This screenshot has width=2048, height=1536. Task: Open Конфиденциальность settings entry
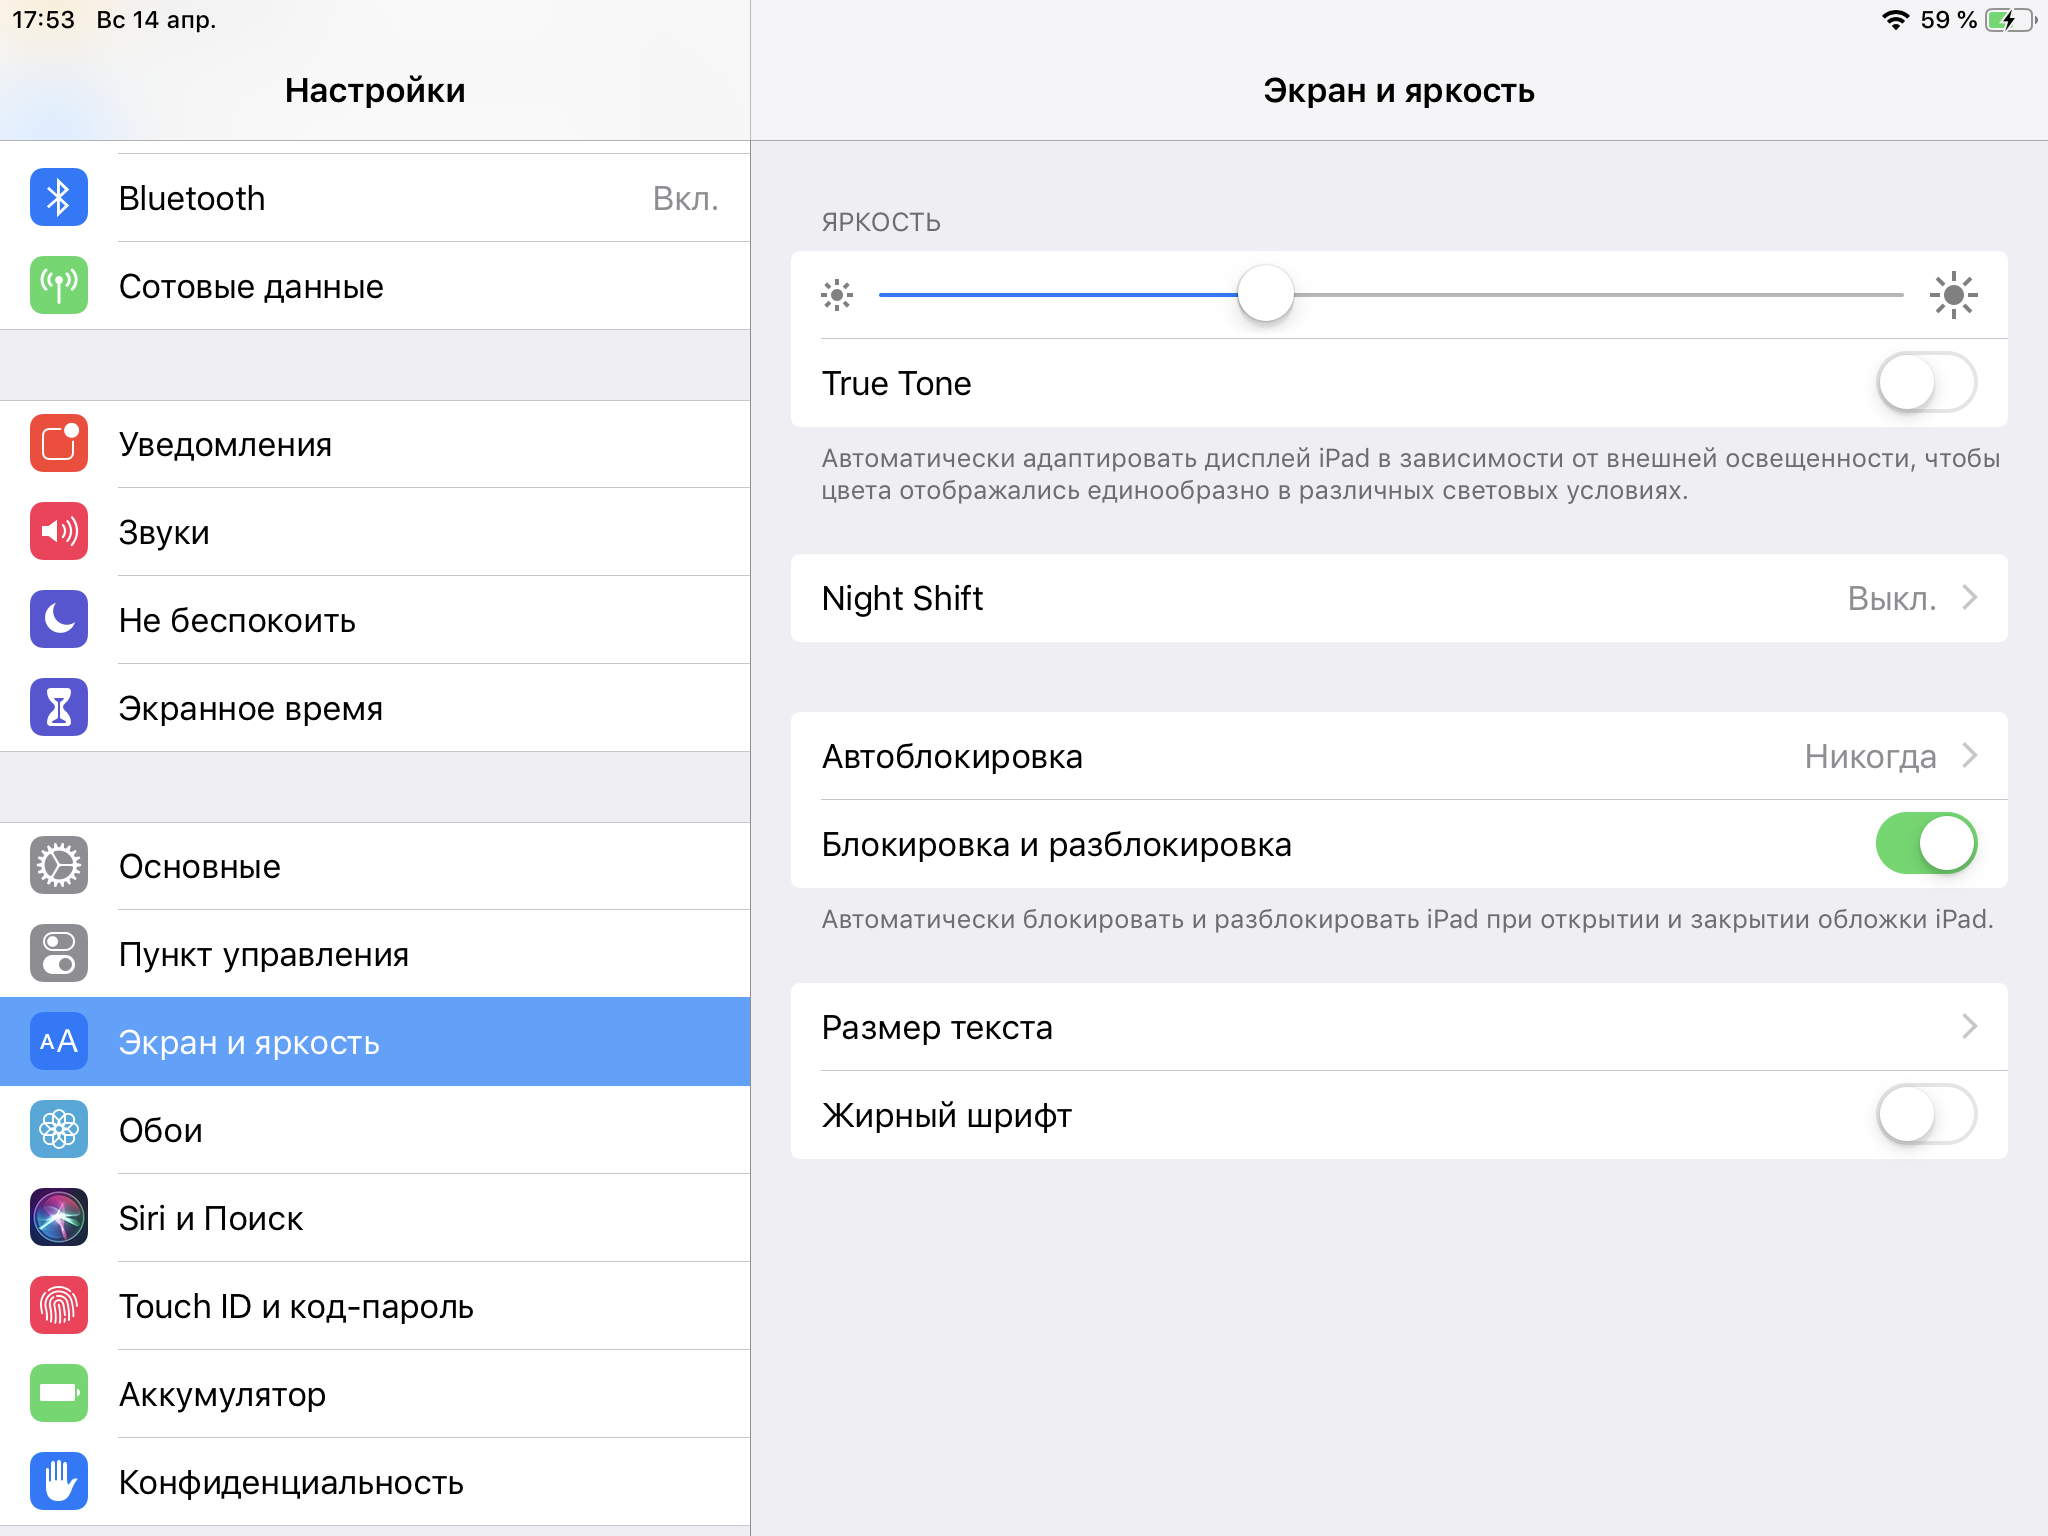click(x=290, y=1482)
